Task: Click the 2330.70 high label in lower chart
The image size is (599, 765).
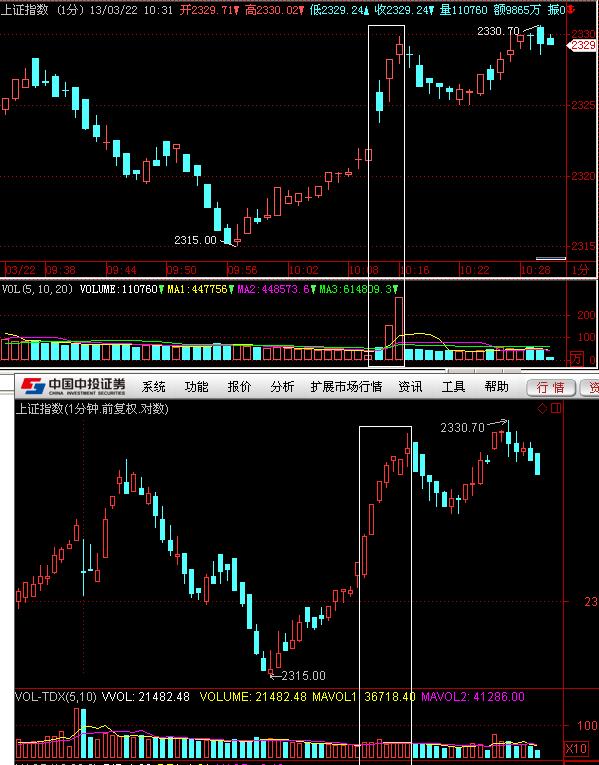Action: [x=462, y=428]
